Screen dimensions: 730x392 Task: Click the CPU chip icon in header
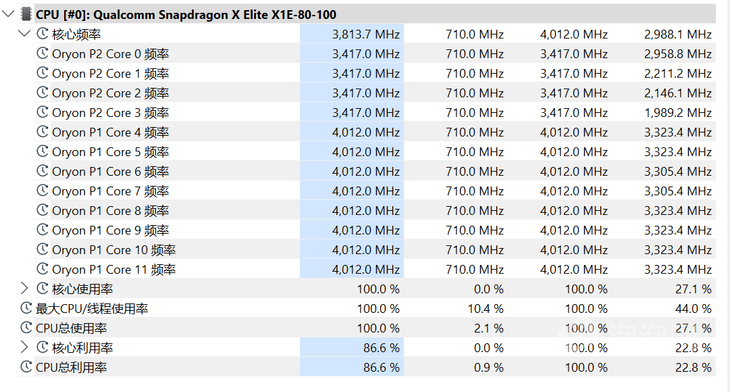(26, 14)
